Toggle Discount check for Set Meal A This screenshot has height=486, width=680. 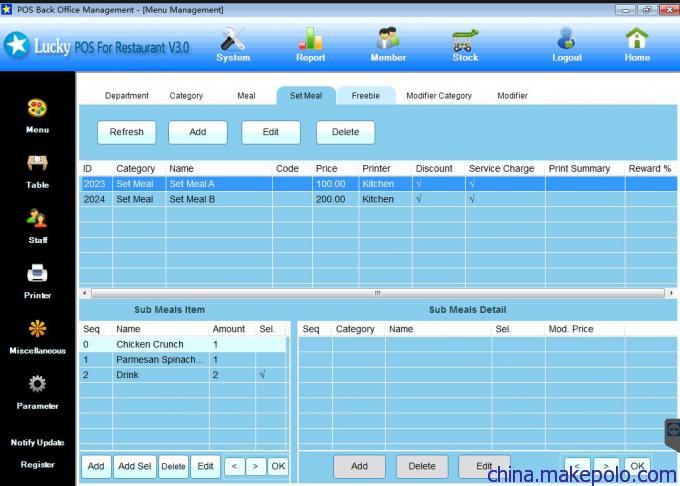pos(419,184)
